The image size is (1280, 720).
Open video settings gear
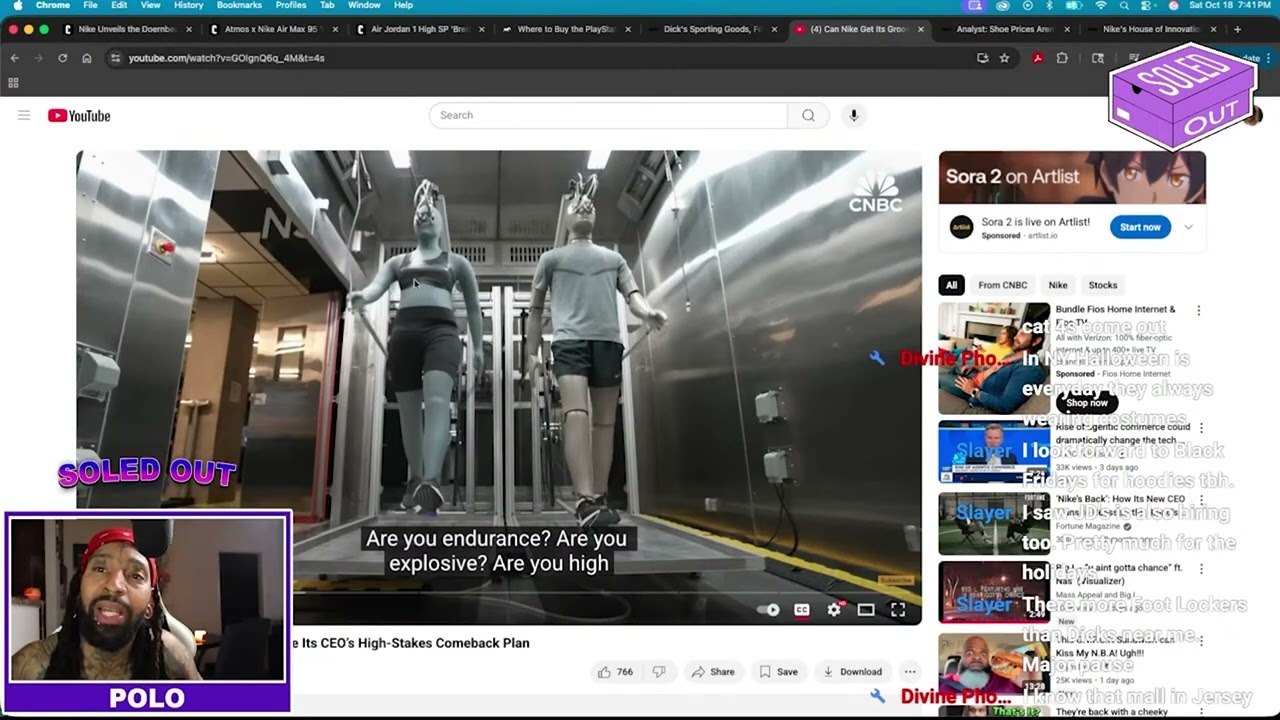tap(834, 610)
